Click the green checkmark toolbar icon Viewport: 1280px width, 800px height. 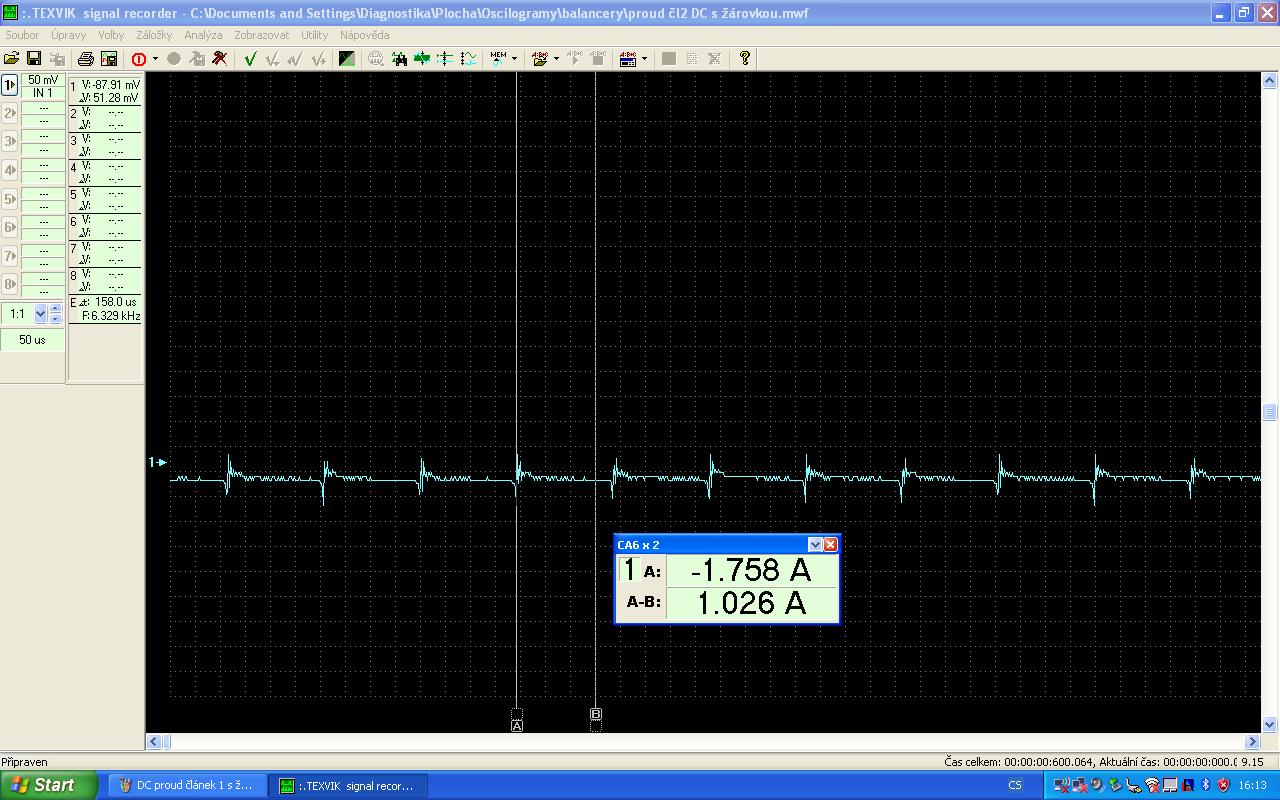pos(250,59)
